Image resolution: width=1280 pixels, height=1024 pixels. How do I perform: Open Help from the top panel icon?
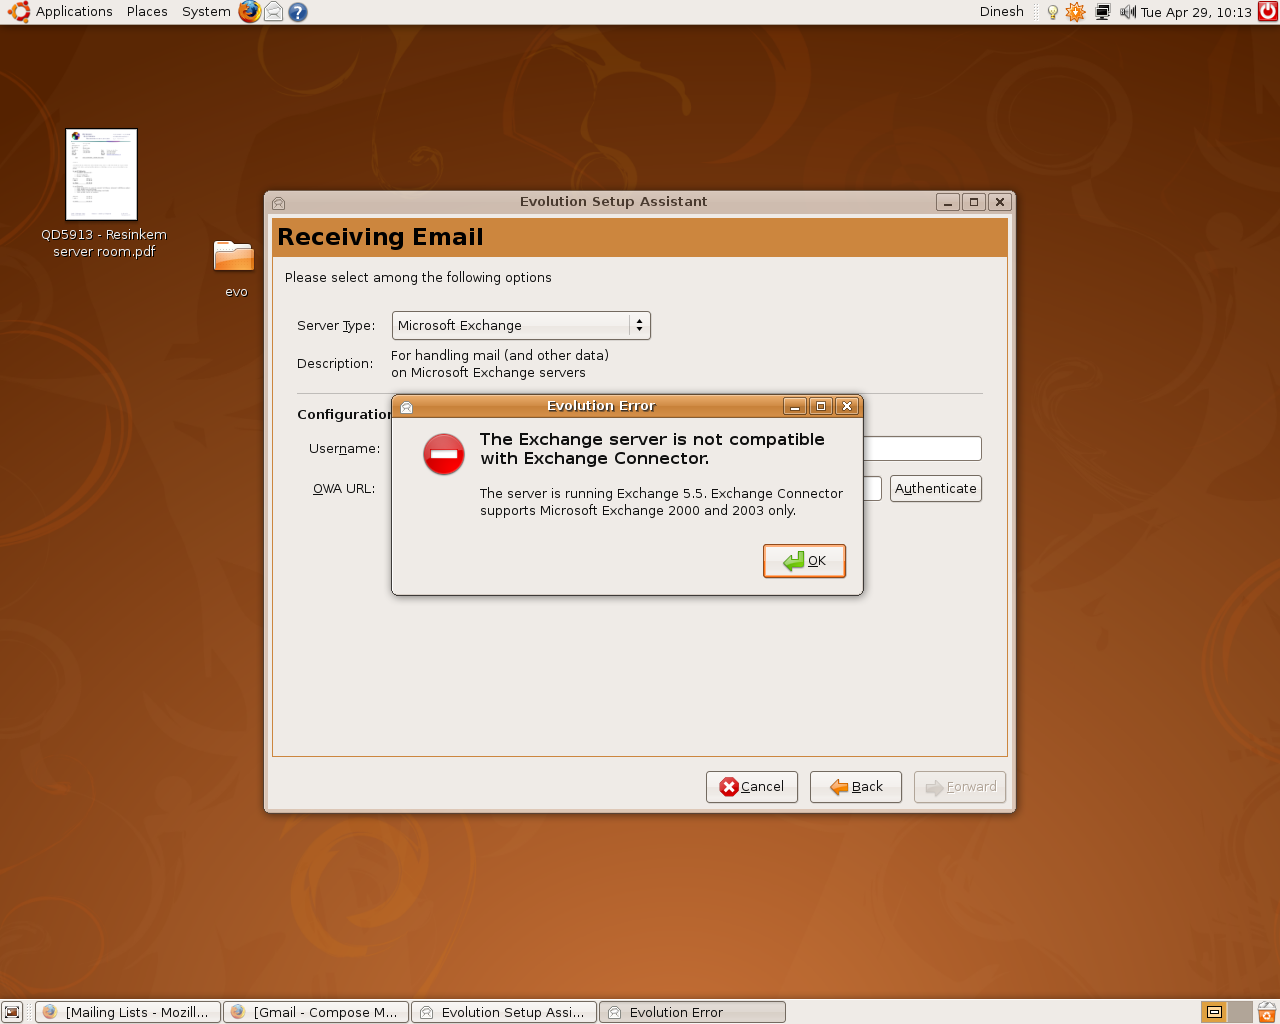[x=298, y=12]
